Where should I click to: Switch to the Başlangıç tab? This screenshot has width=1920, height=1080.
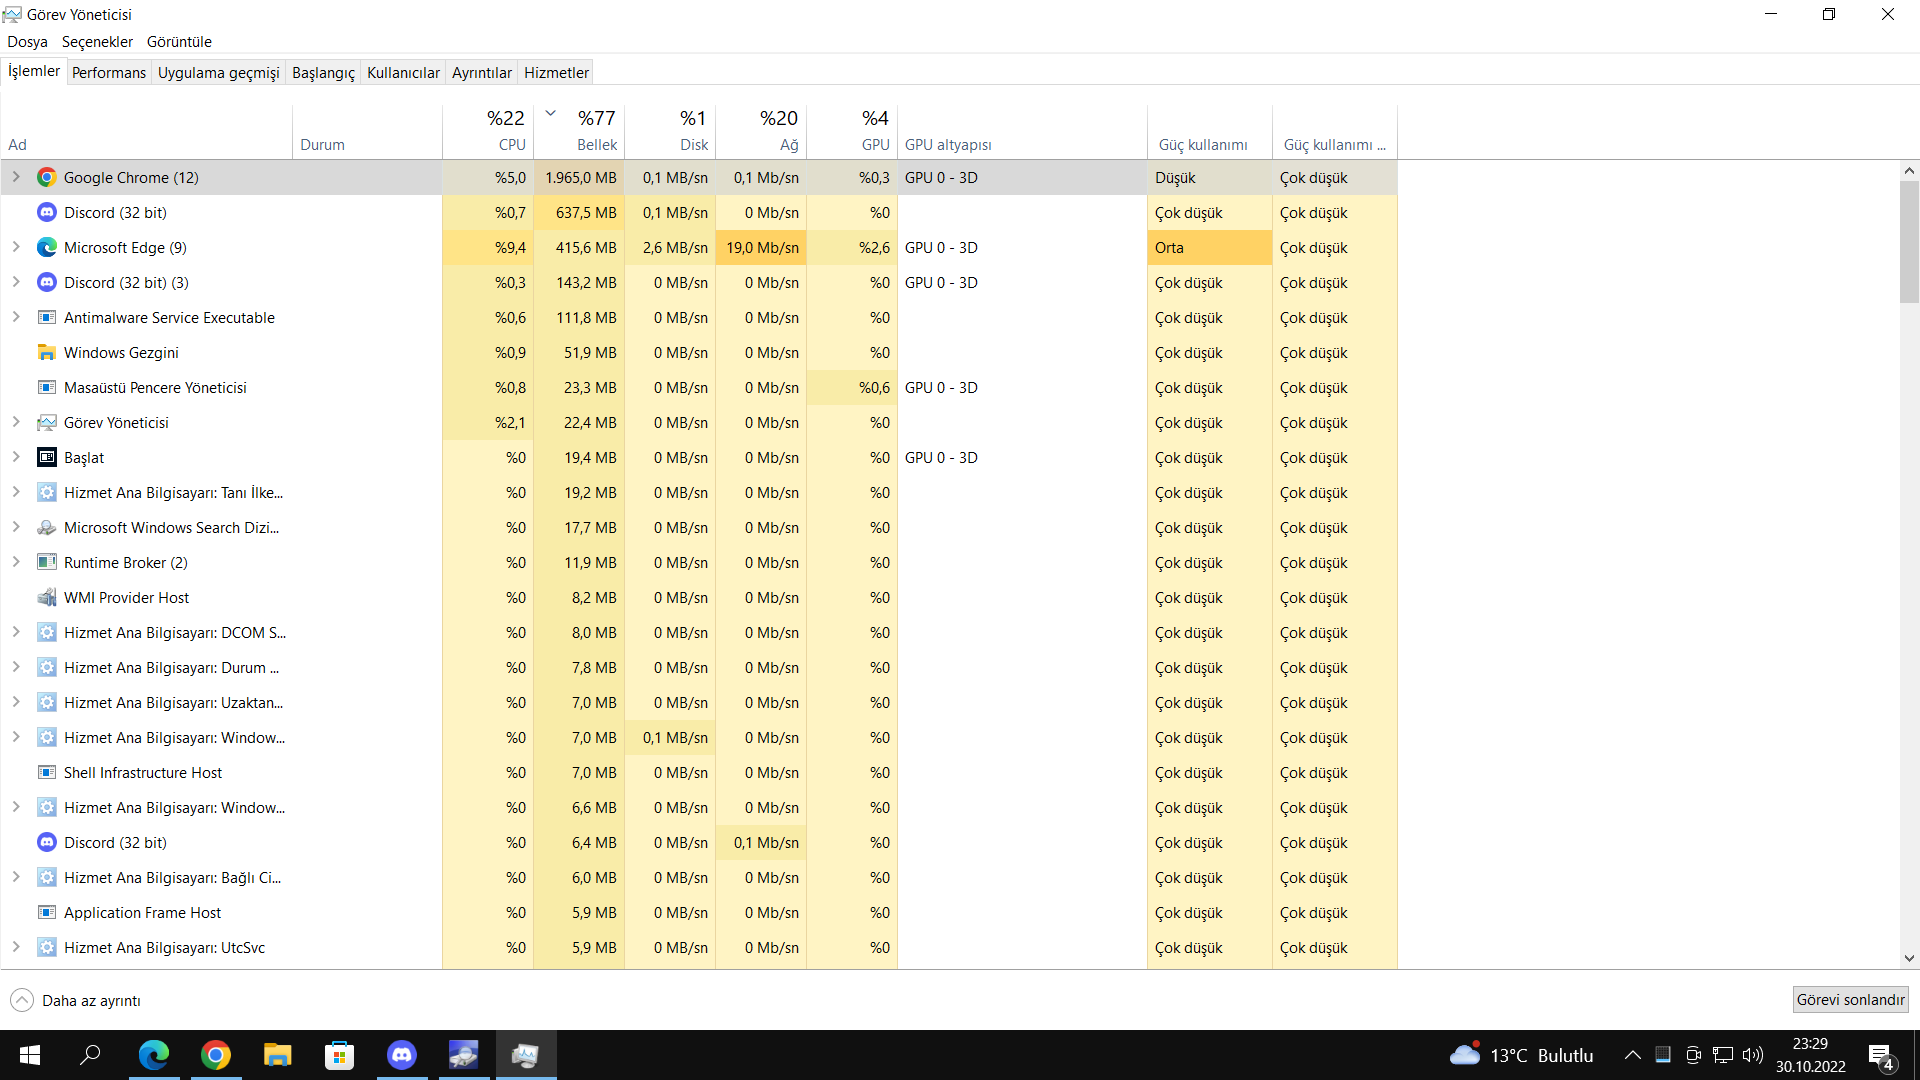[x=323, y=72]
